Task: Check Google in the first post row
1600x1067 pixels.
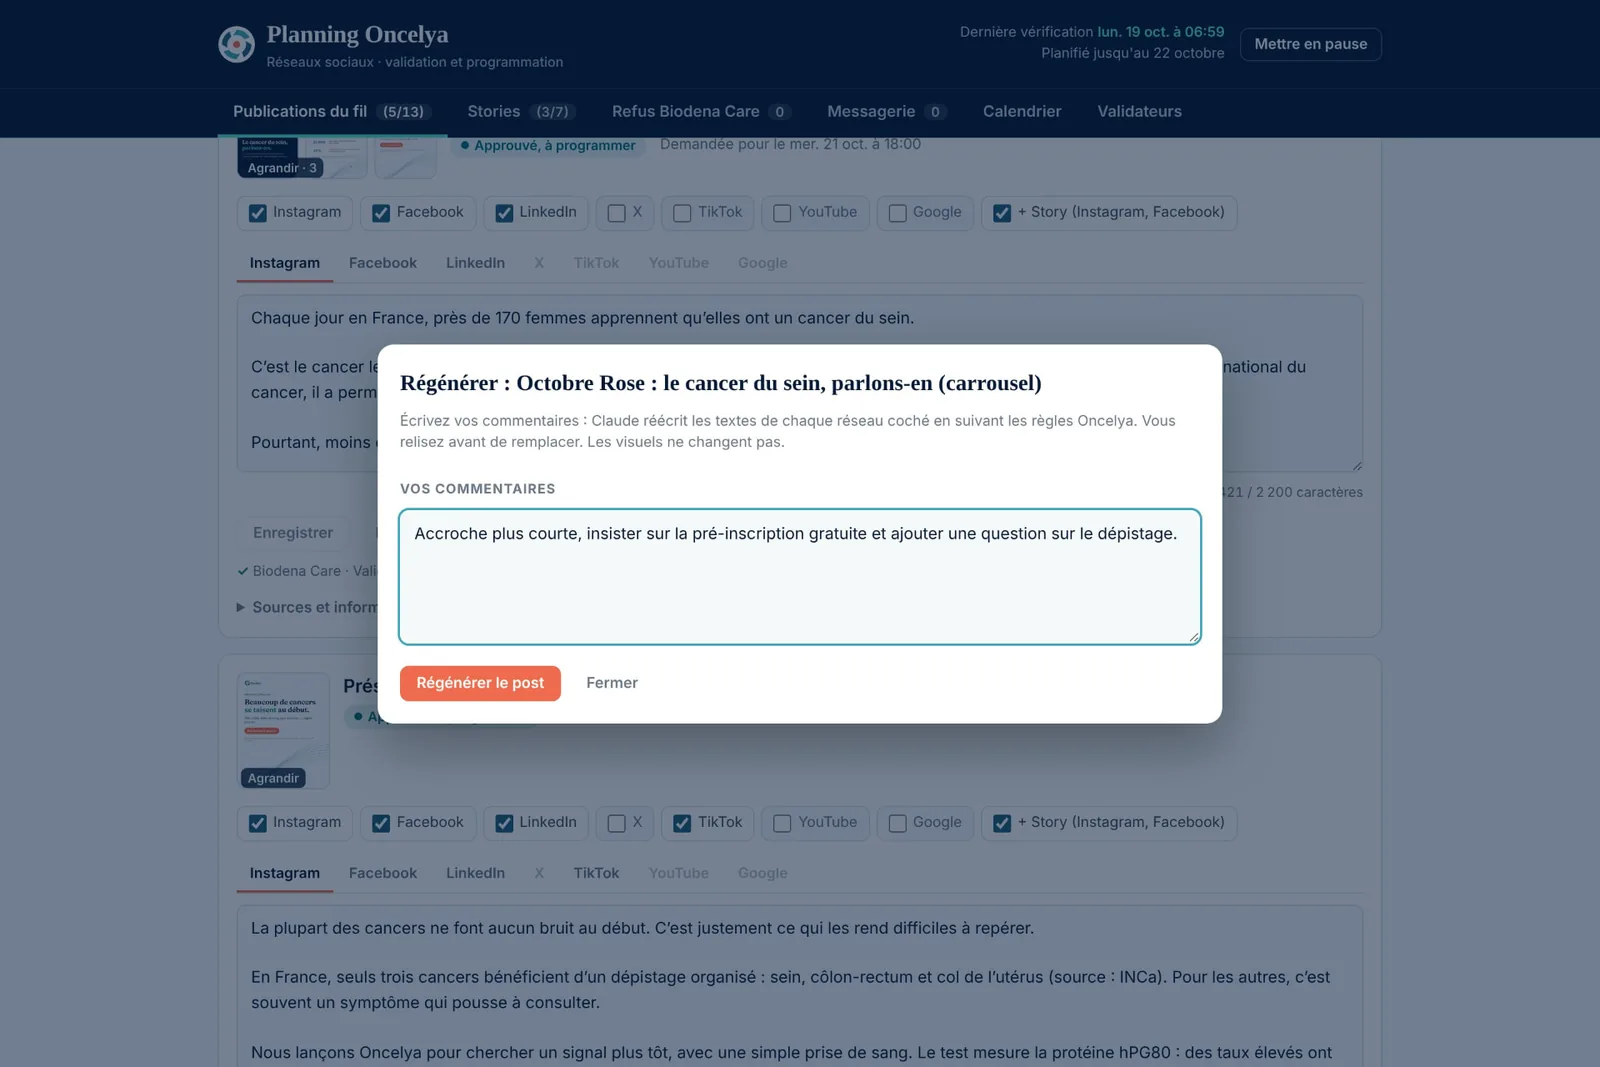Action: (898, 213)
